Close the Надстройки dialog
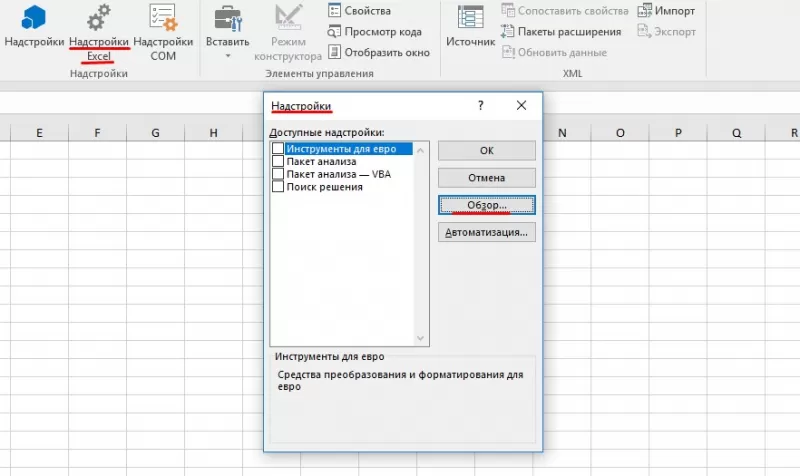The width and height of the screenshot is (800, 476). click(x=521, y=106)
